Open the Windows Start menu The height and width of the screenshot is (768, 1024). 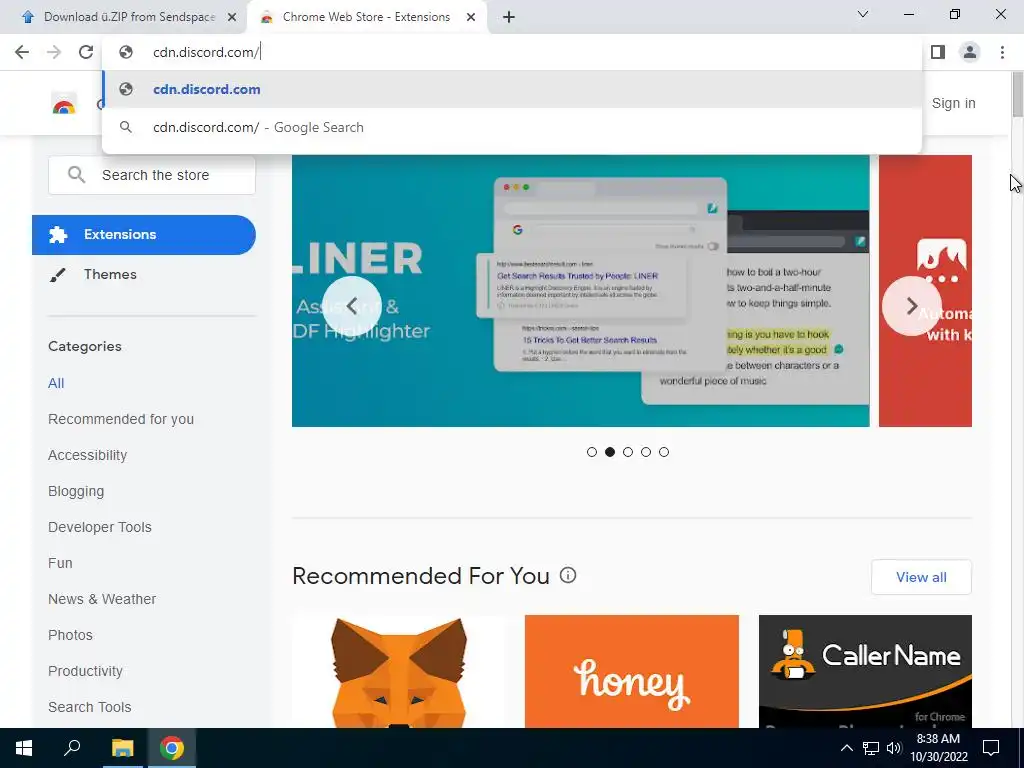(24, 748)
